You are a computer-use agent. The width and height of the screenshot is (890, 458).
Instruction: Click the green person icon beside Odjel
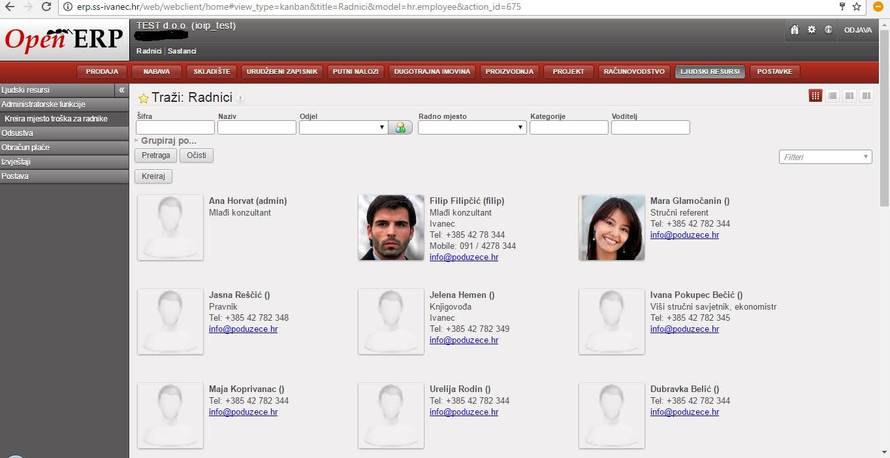(x=401, y=128)
